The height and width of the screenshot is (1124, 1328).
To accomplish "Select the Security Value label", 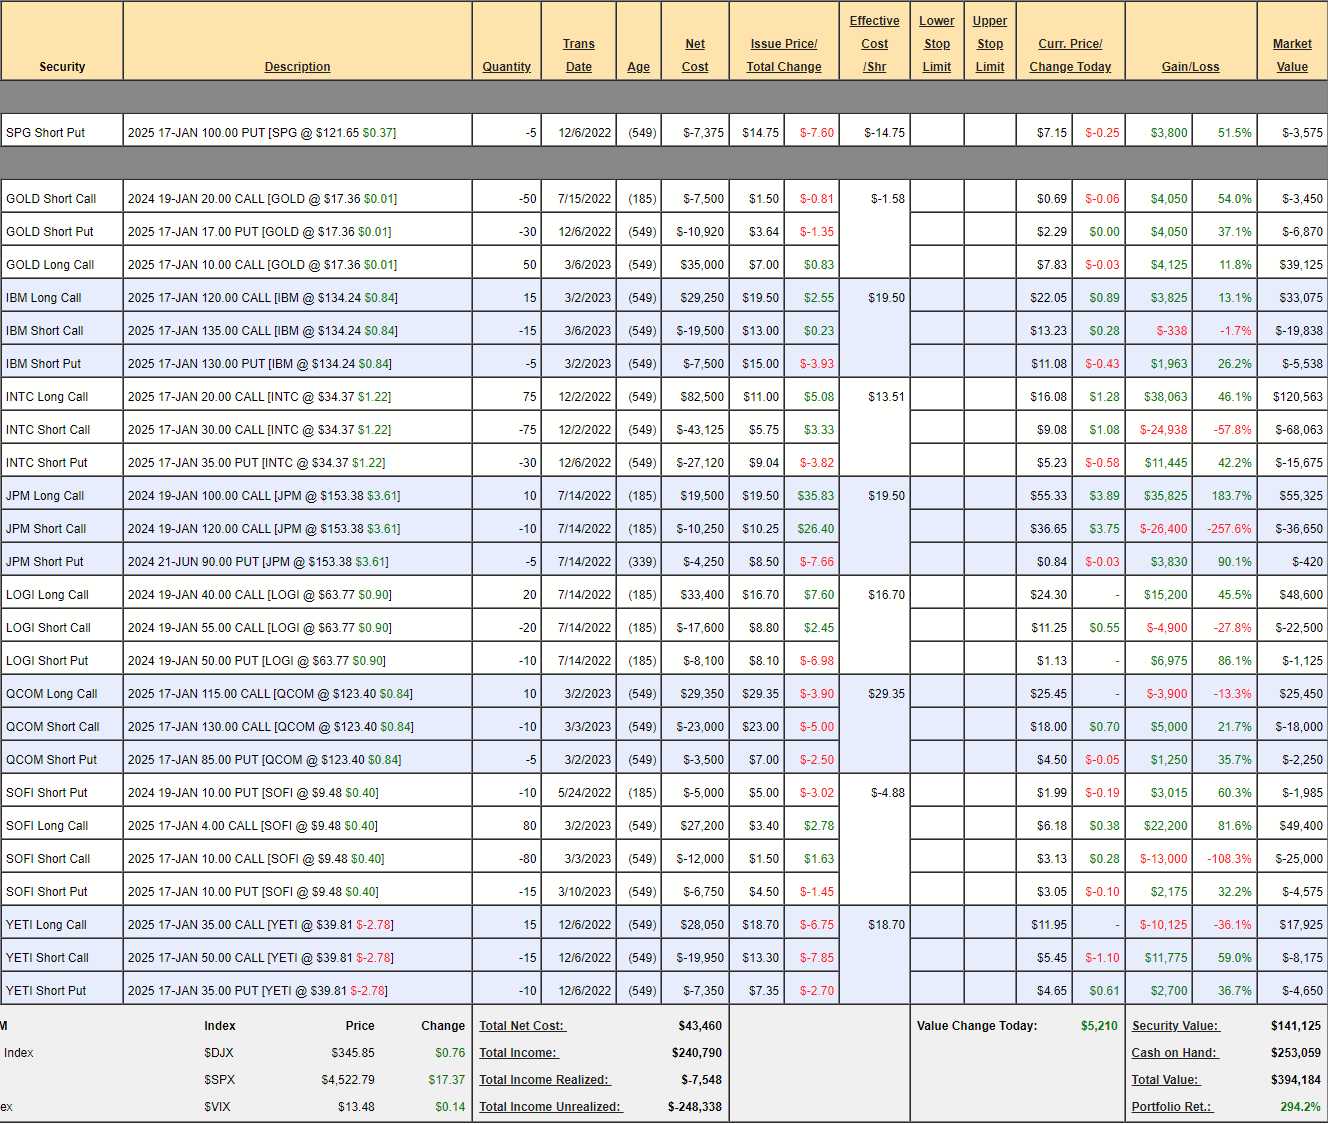I will pos(1175,1026).
